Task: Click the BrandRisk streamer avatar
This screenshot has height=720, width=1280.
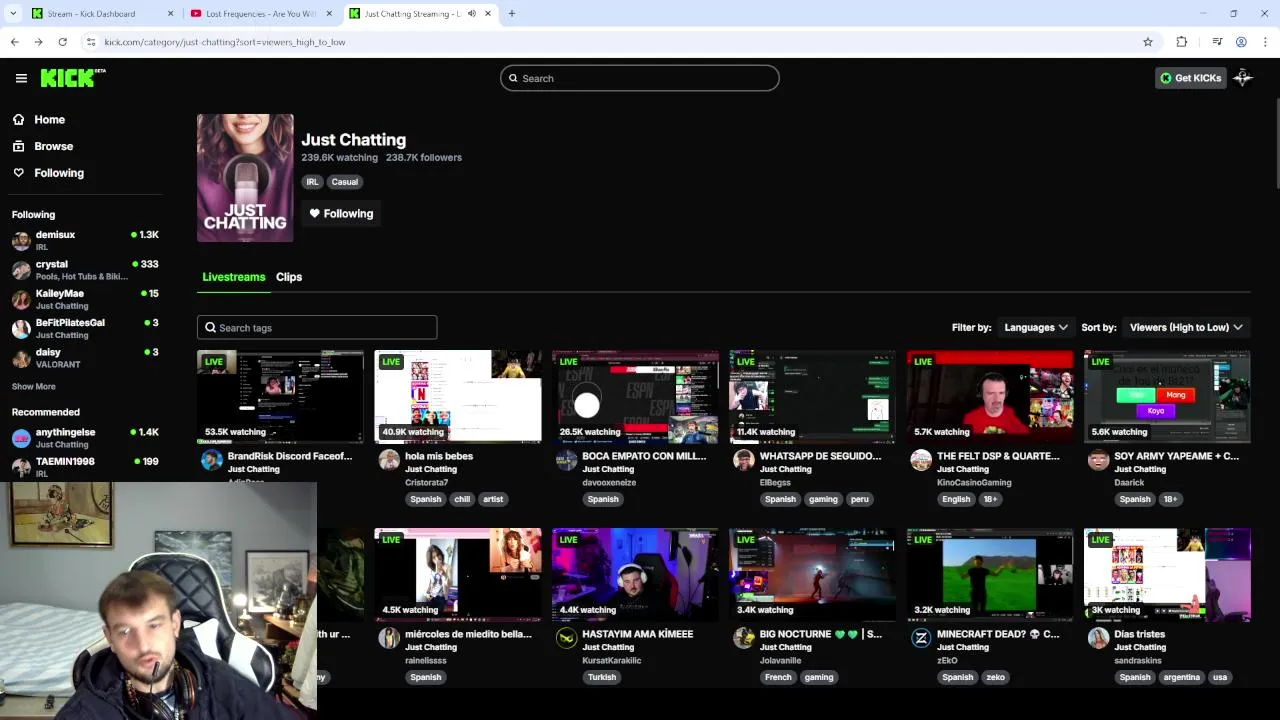Action: (212, 460)
